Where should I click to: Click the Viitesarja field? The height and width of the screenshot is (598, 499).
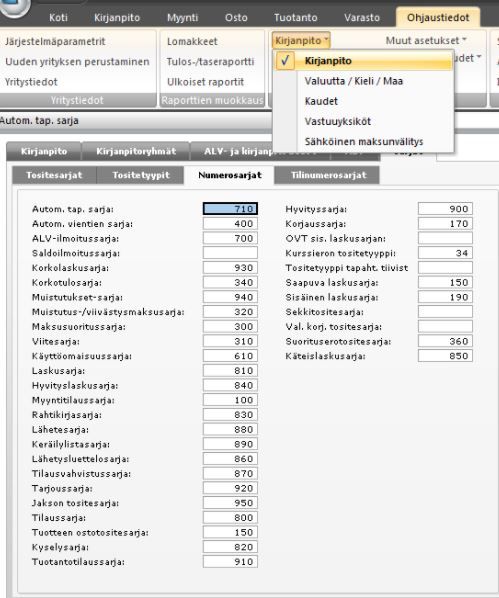tap(230, 341)
